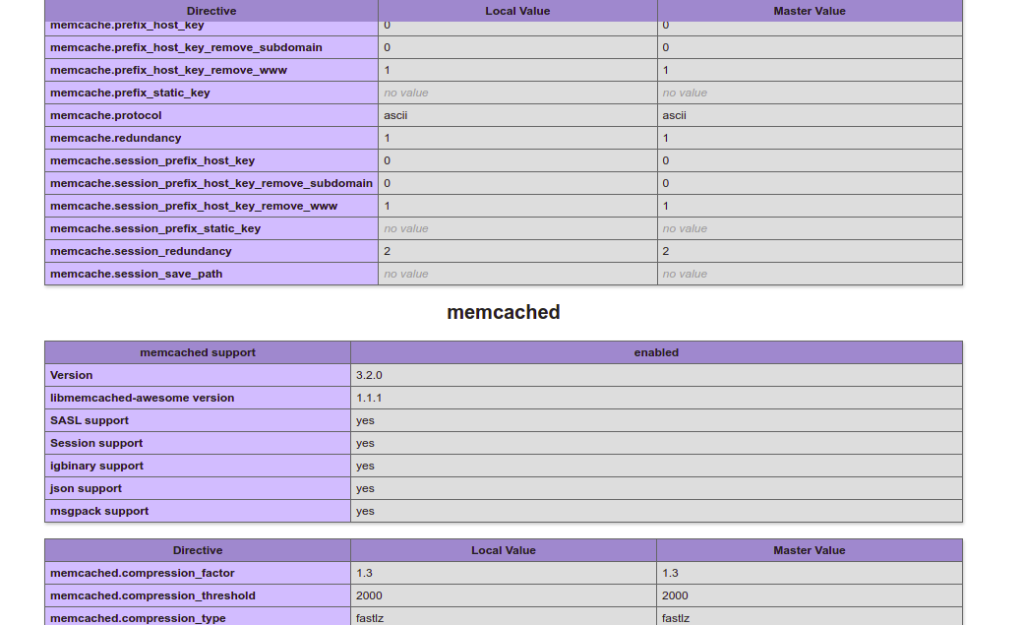The image size is (1024, 625).
Task: Select local value of memcache.prefix_host_key_remove_subdomain
Action: tap(387, 48)
